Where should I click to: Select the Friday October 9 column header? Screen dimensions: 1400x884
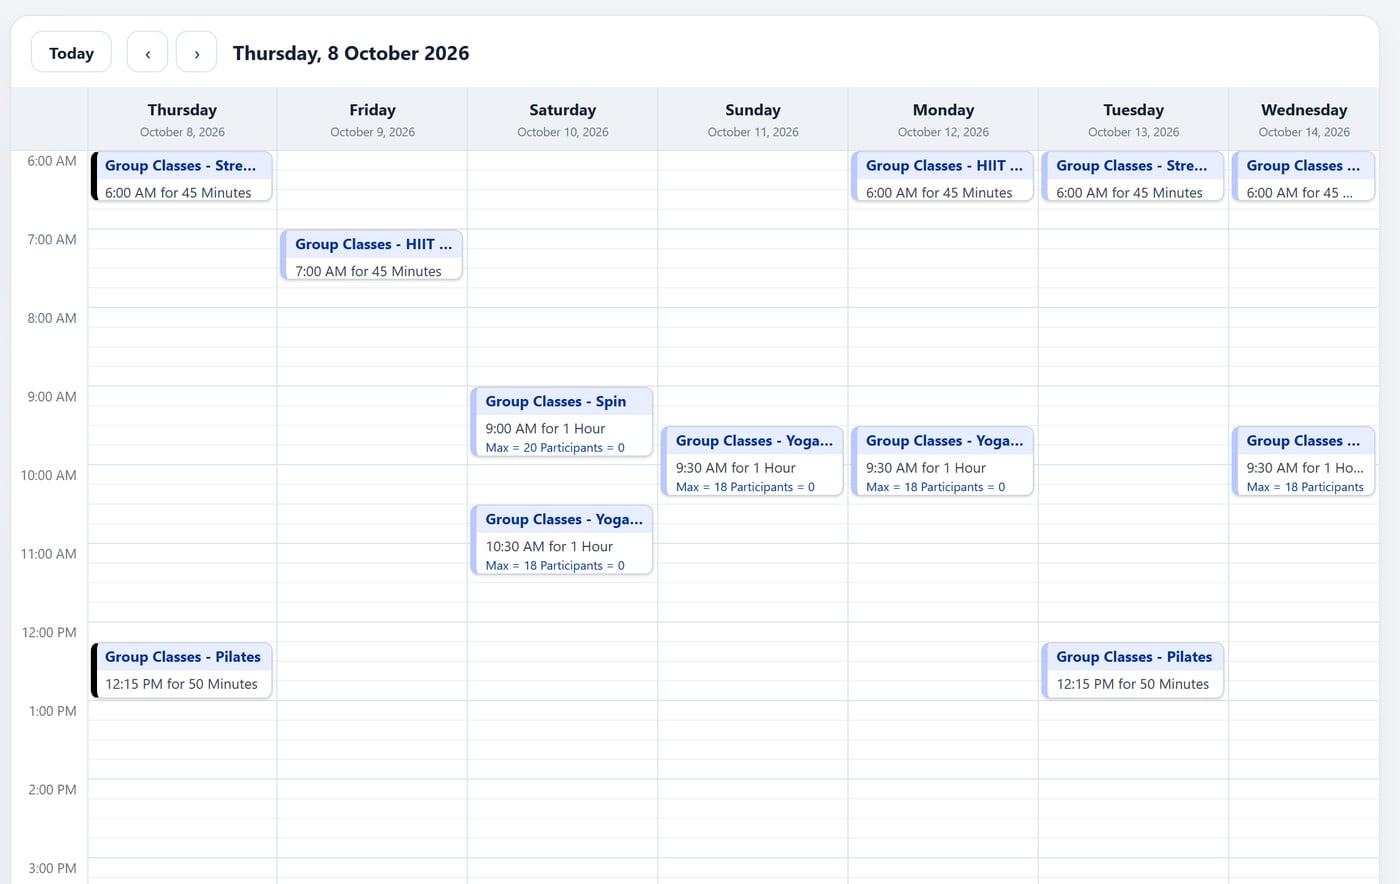click(x=372, y=119)
